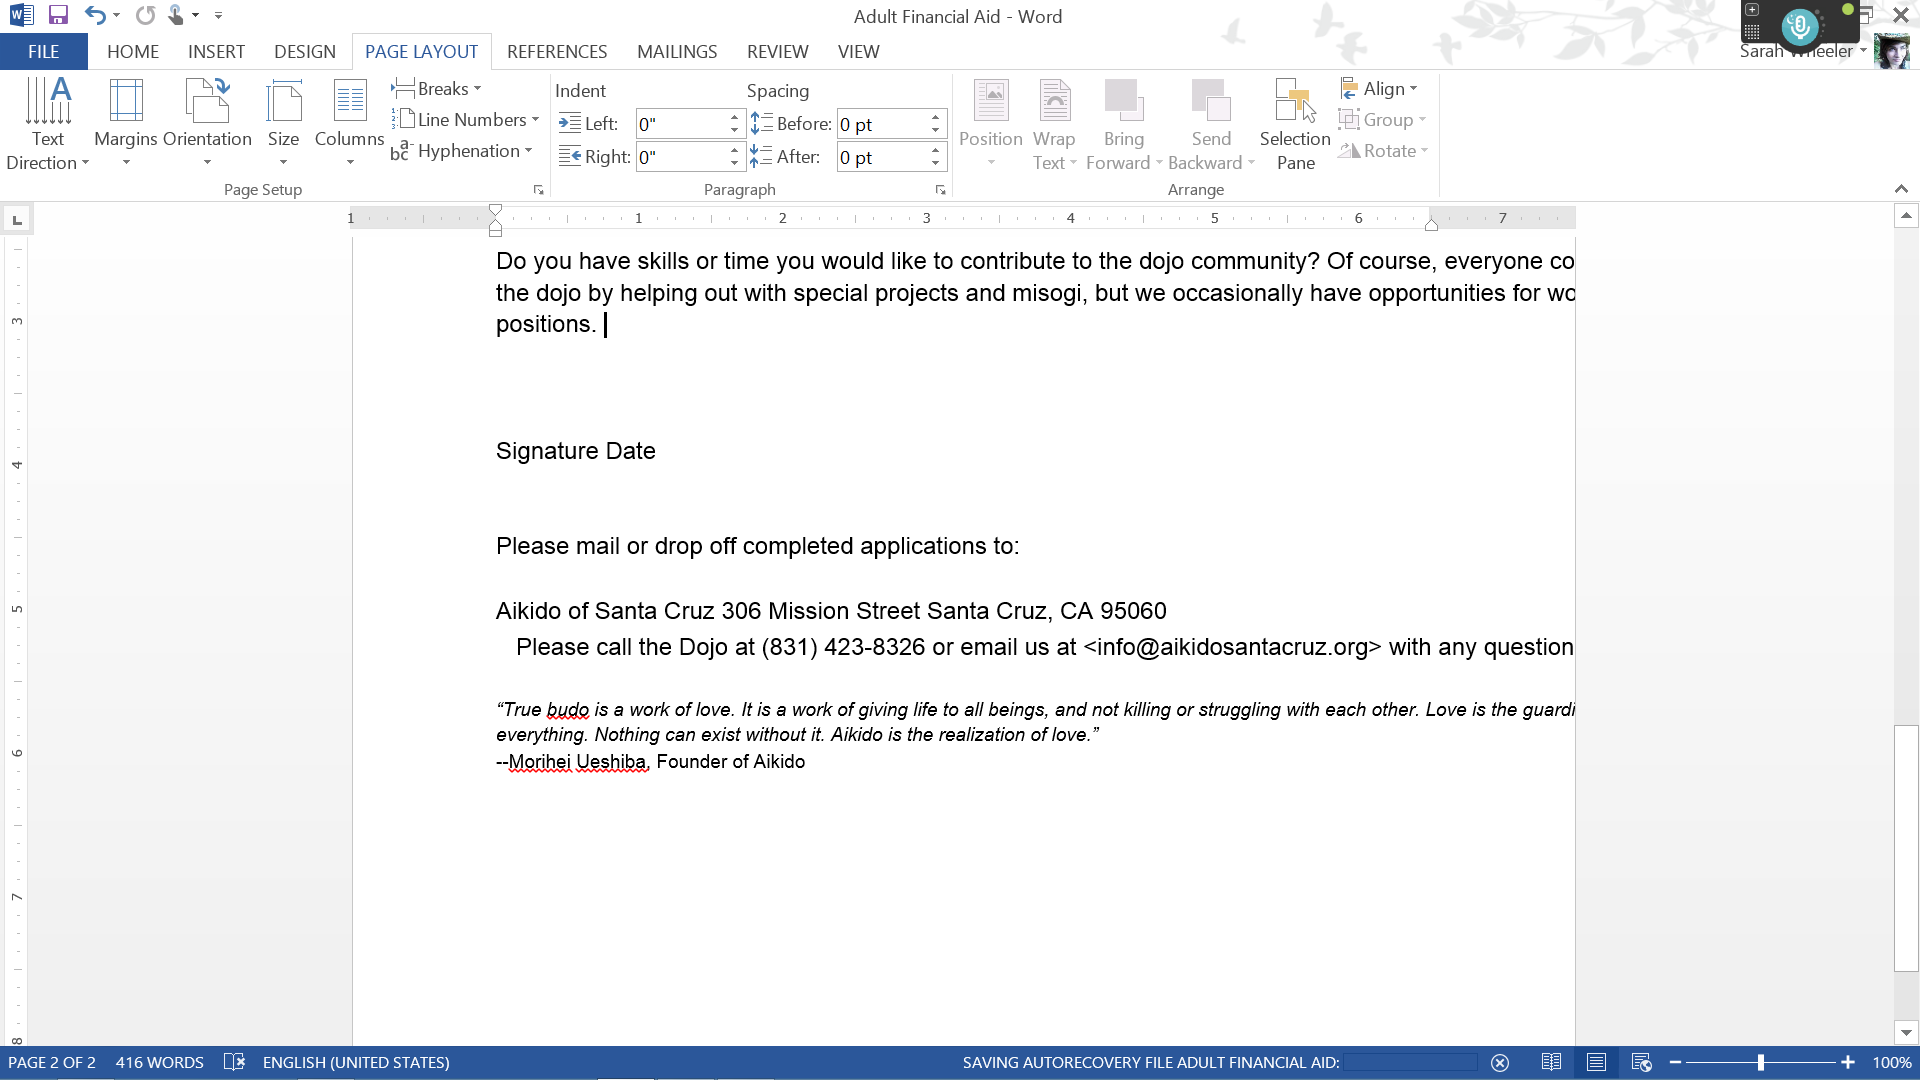Open the Align options button
The width and height of the screenshot is (1920, 1080).
pyautogui.click(x=1380, y=89)
